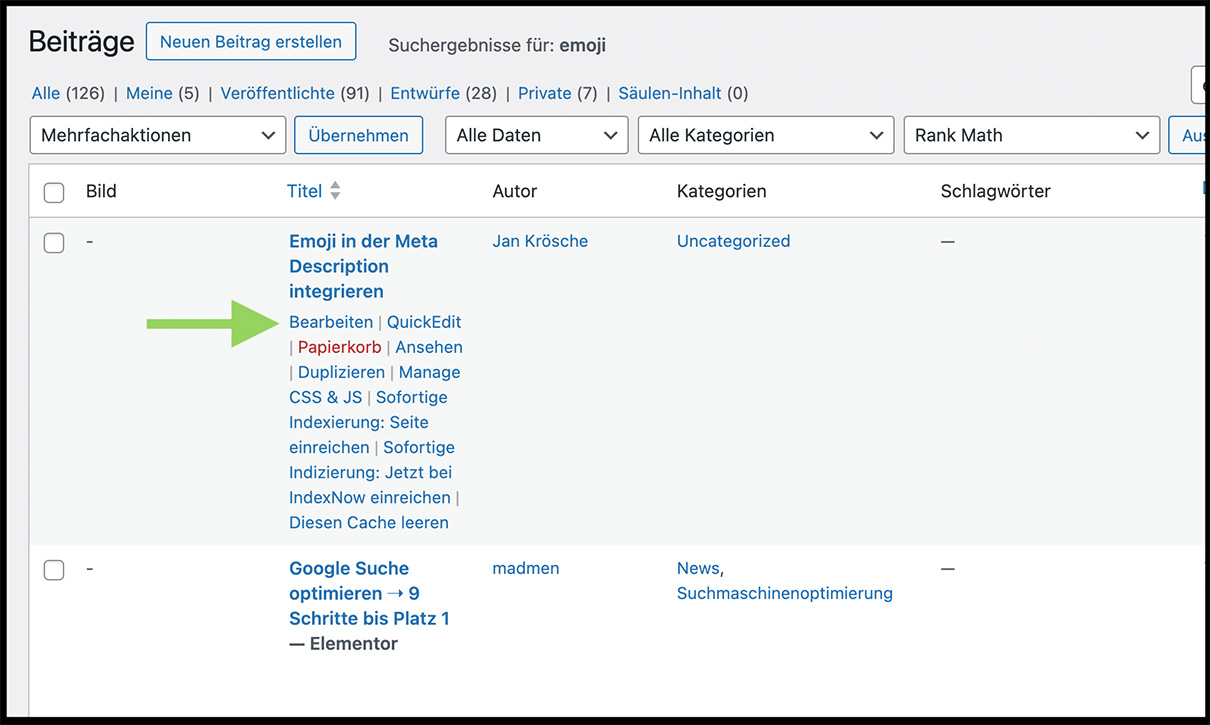
Task: Open QuickEdit for the emoji post
Action: pyautogui.click(x=424, y=322)
